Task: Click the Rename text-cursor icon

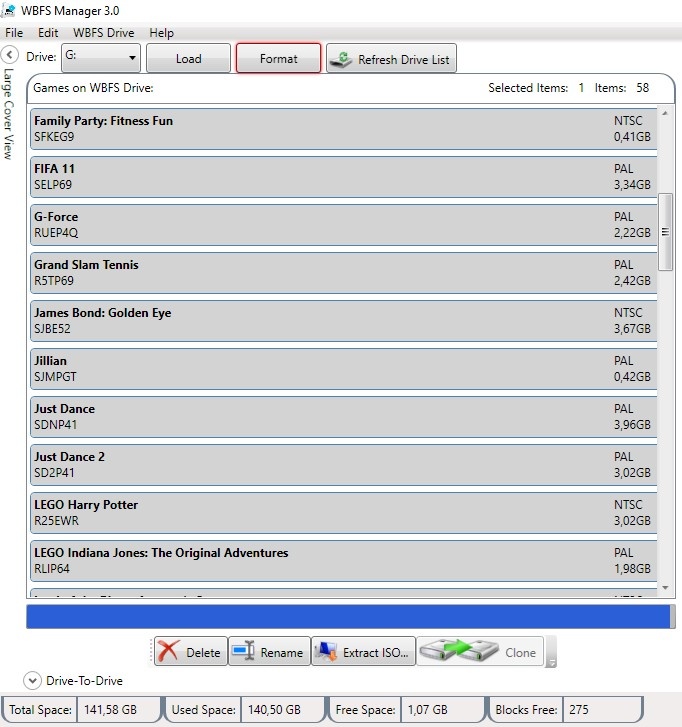Action: pos(243,651)
